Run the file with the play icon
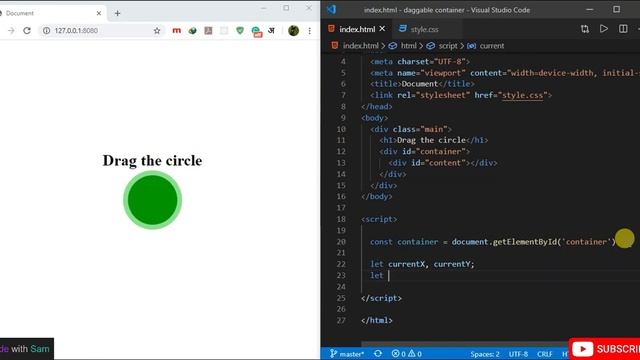 pos(604,29)
